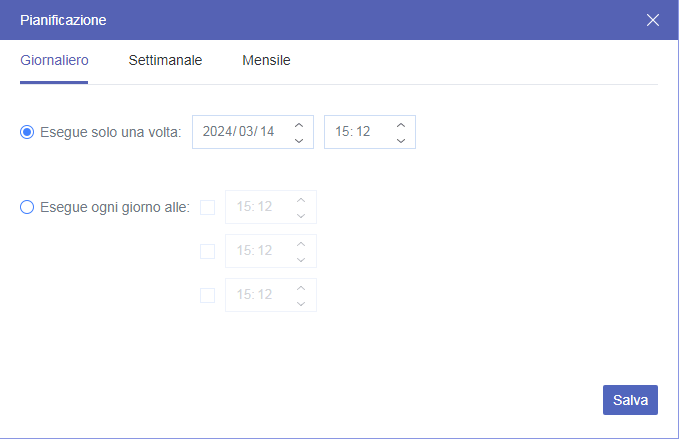Select the 'Esegue ogni giorno alle' option
Viewport: 679px width, 439px height.
[27, 208]
